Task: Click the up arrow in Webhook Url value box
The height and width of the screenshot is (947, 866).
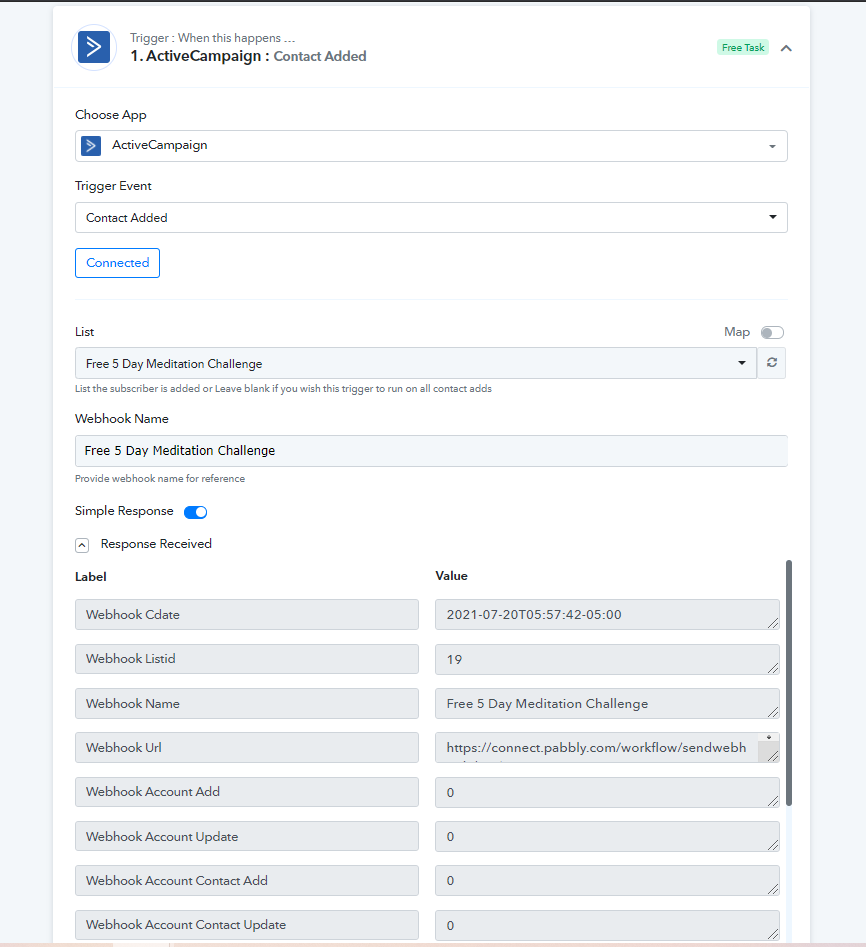Action: click(x=769, y=737)
